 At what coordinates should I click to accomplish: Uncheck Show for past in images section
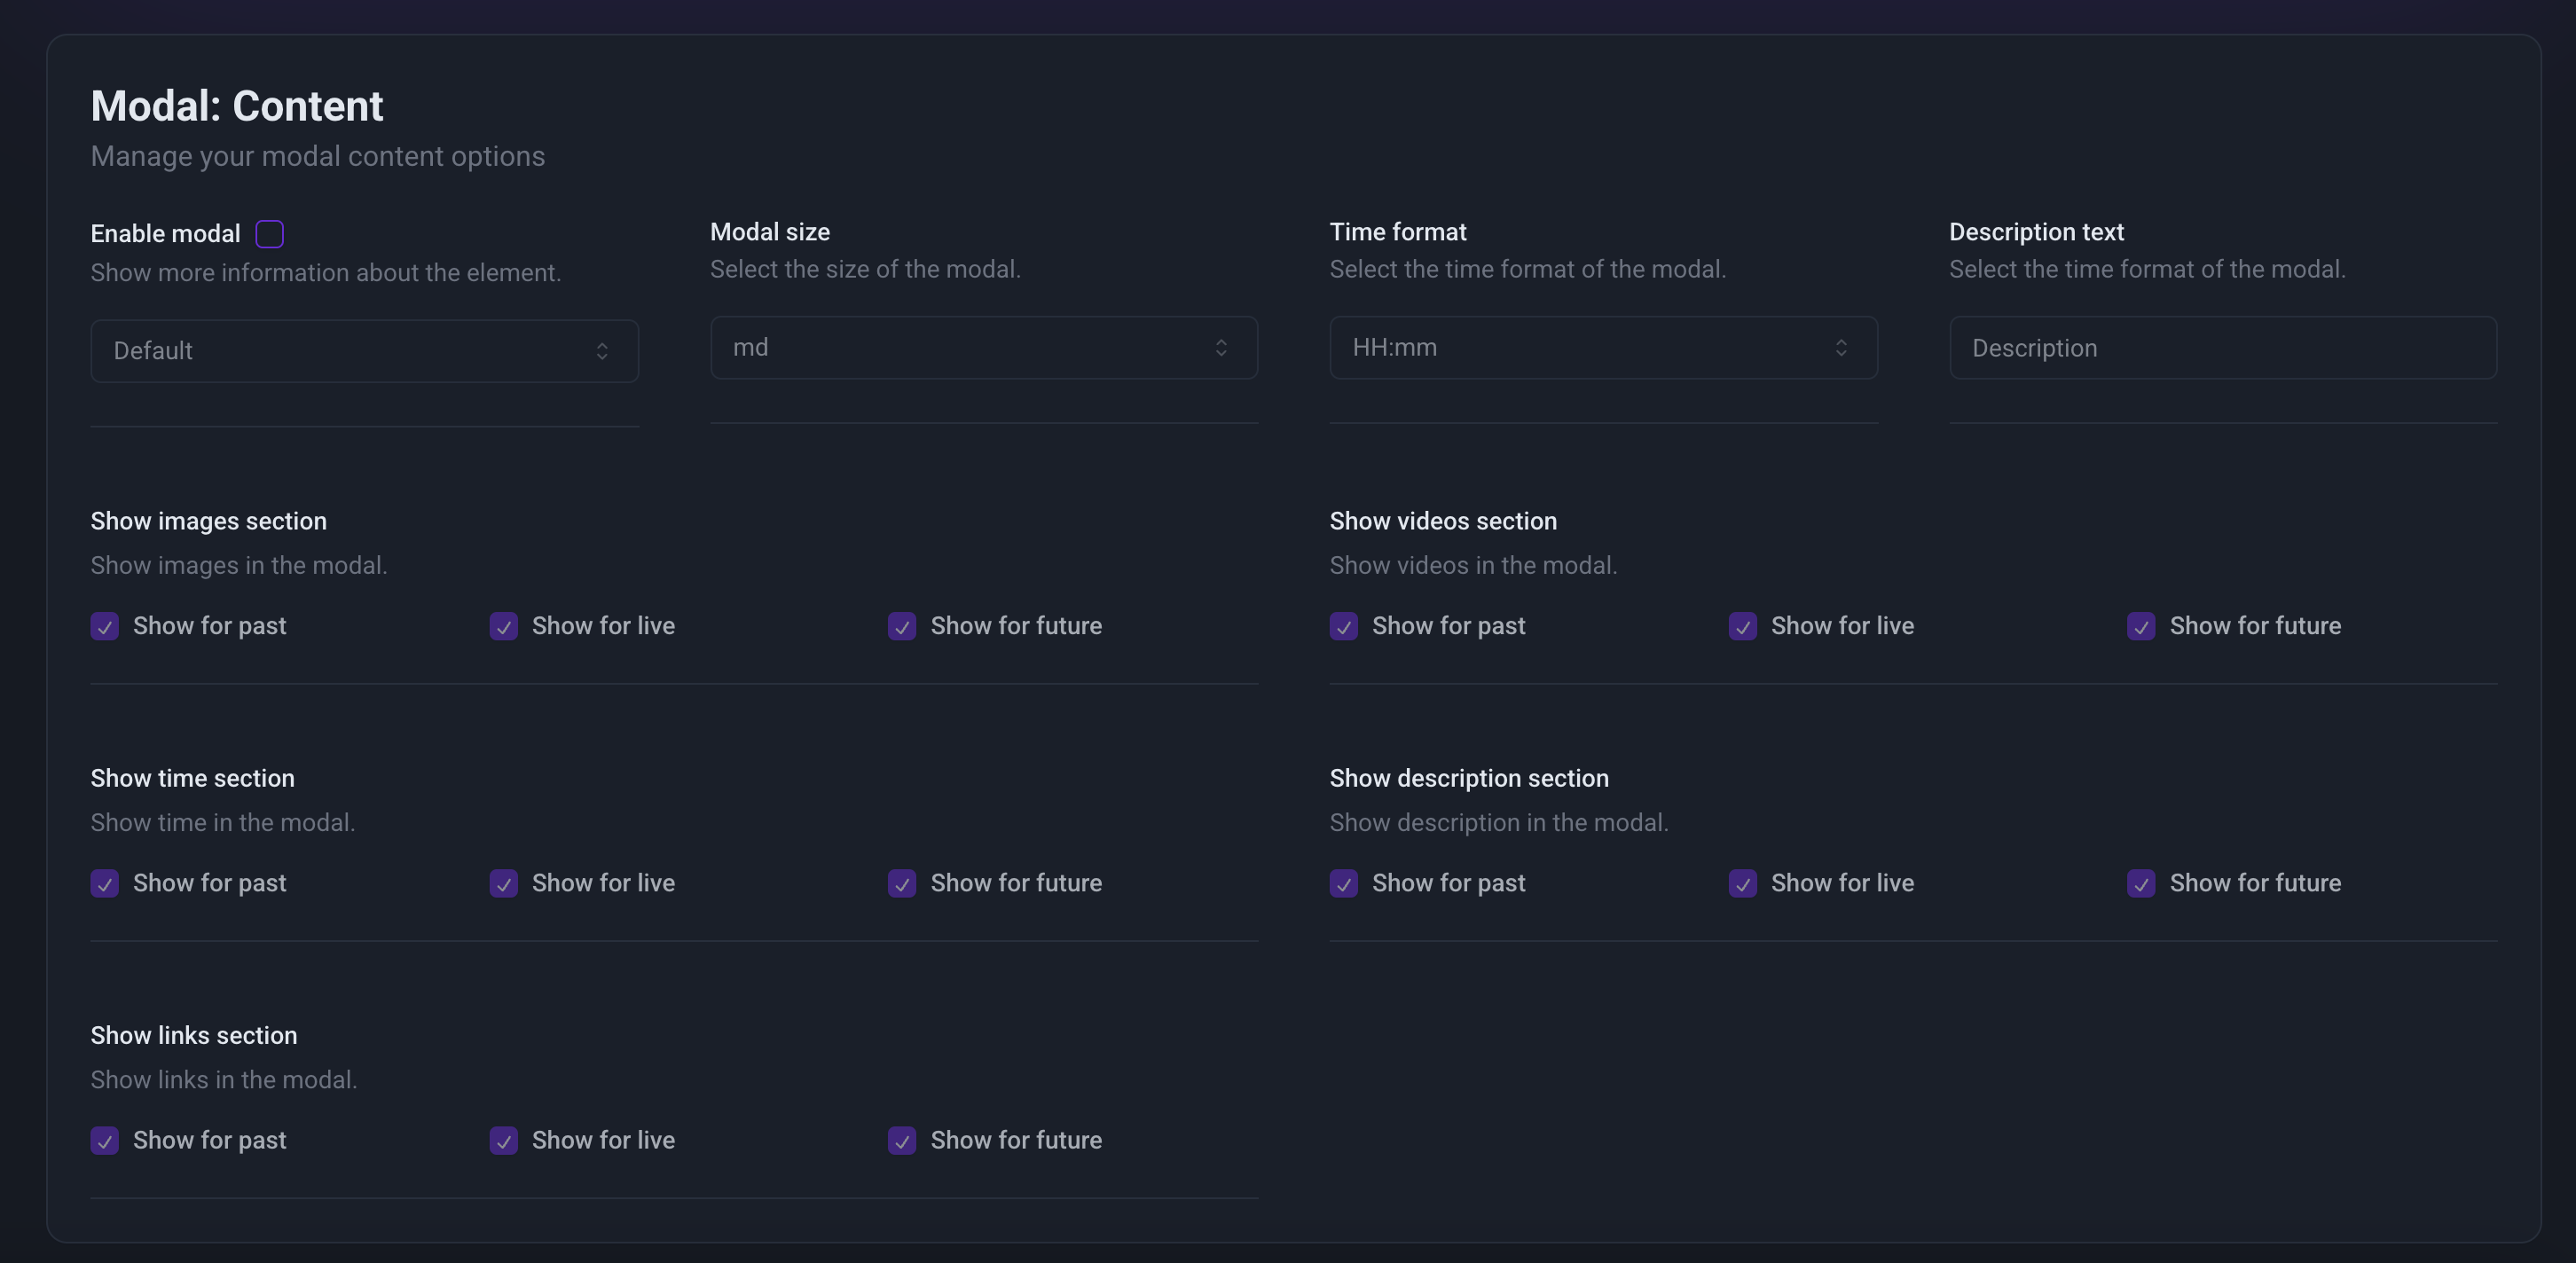coord(105,627)
